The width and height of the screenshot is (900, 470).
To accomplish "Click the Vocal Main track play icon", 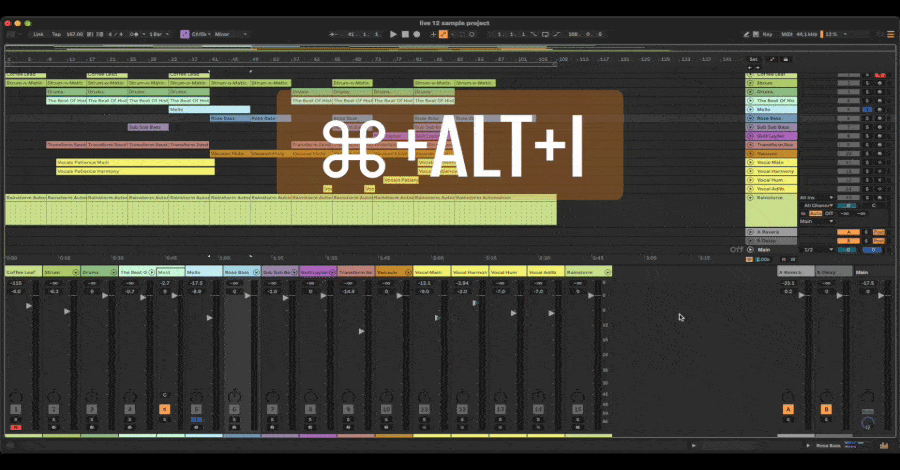I will (x=751, y=162).
